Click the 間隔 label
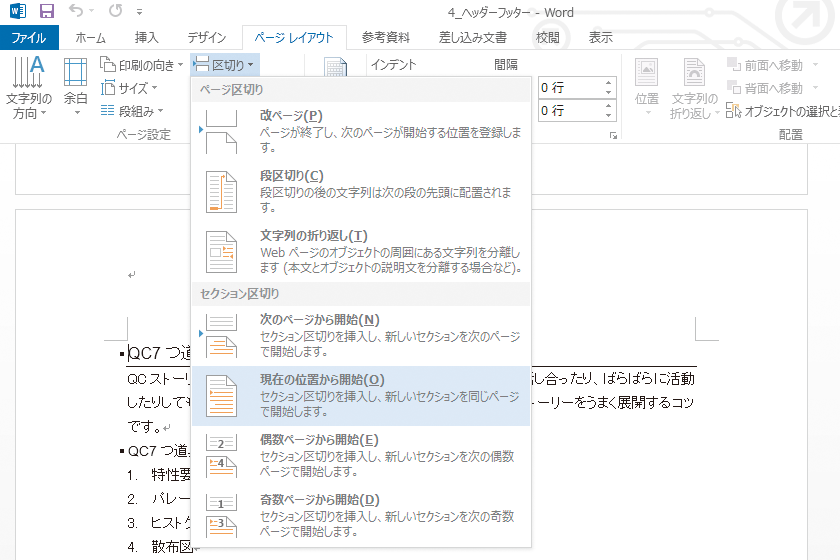This screenshot has width=840, height=560. pyautogui.click(x=506, y=65)
